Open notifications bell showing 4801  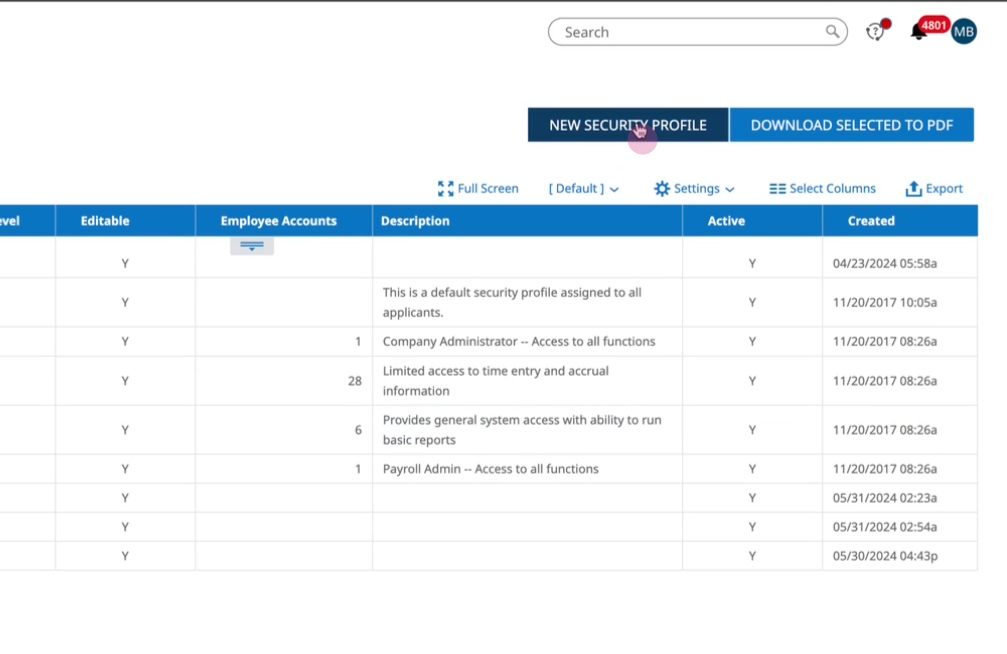point(919,31)
